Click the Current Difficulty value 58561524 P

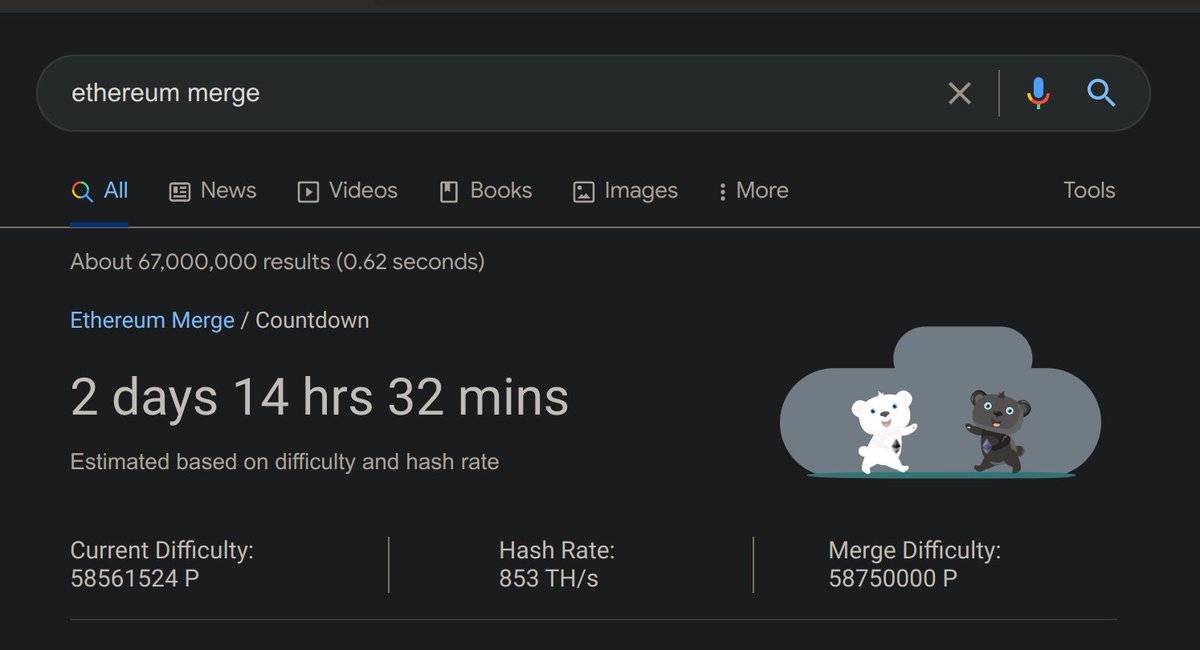pyautogui.click(x=135, y=578)
